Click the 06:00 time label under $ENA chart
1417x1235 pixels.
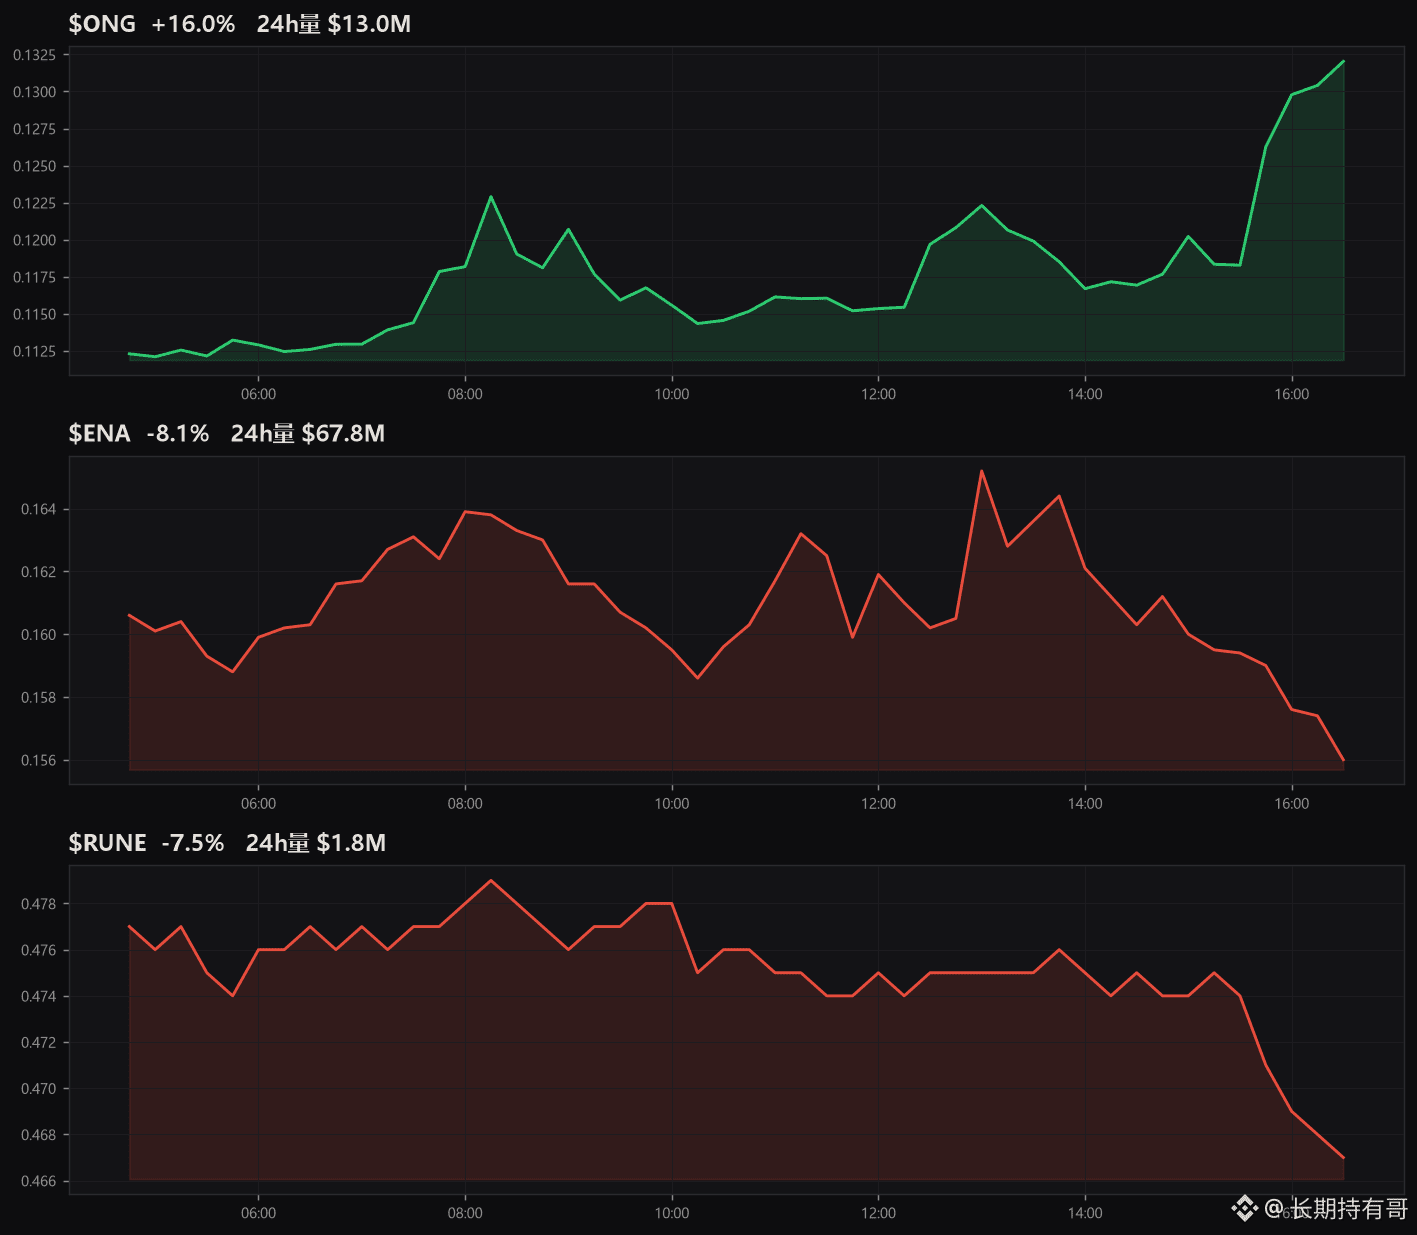(x=259, y=804)
